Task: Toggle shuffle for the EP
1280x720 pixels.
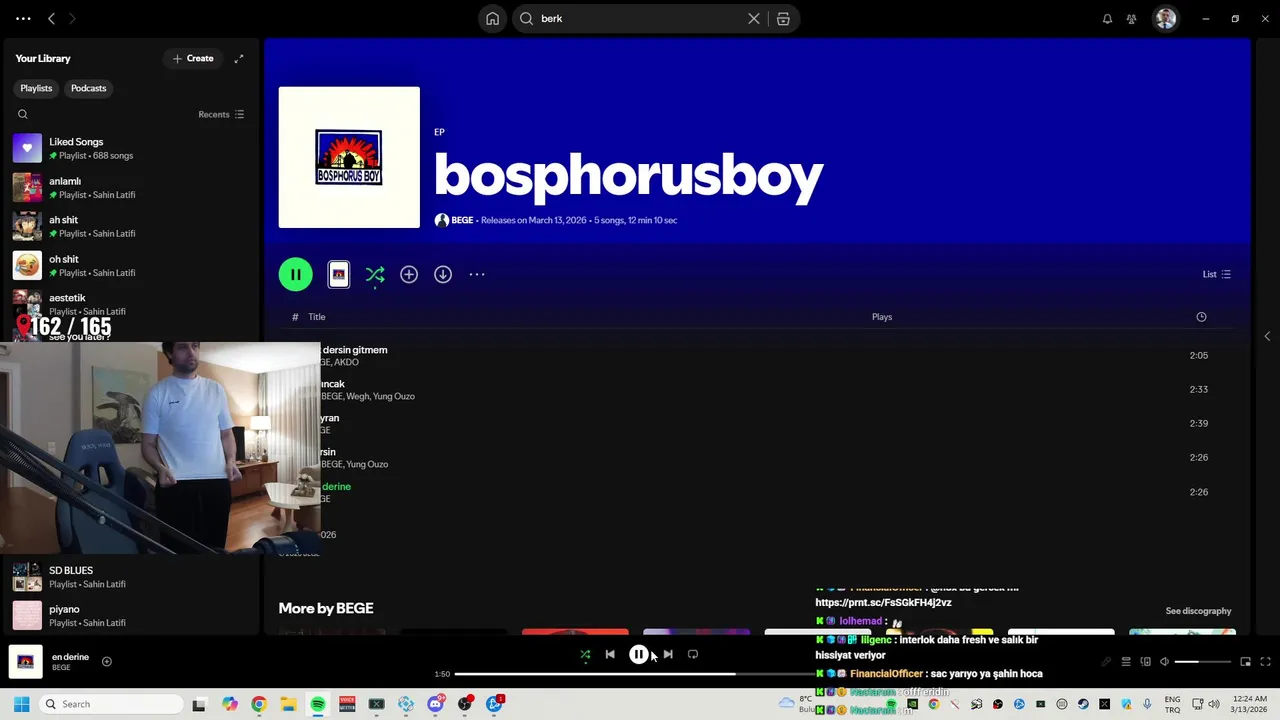Action: point(375,274)
